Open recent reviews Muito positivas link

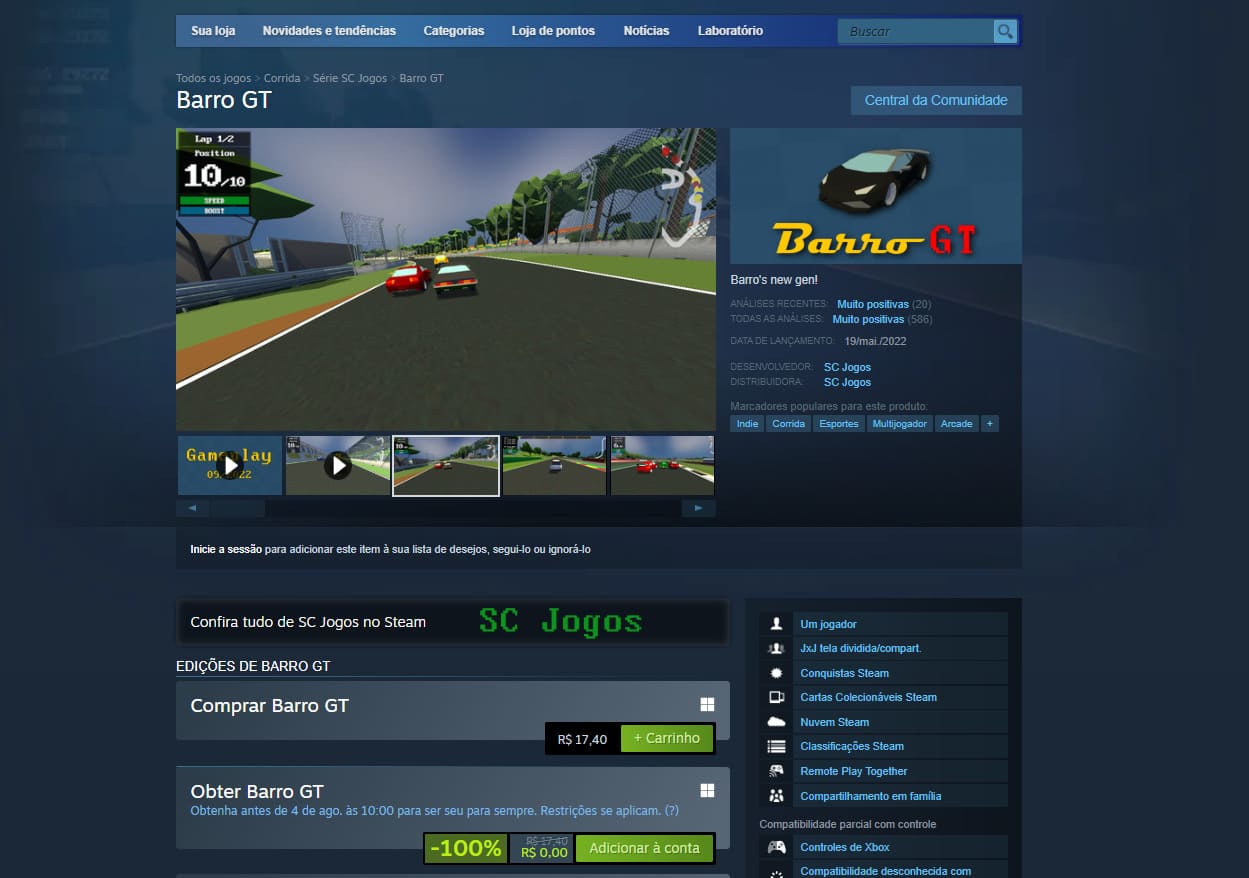tap(873, 304)
